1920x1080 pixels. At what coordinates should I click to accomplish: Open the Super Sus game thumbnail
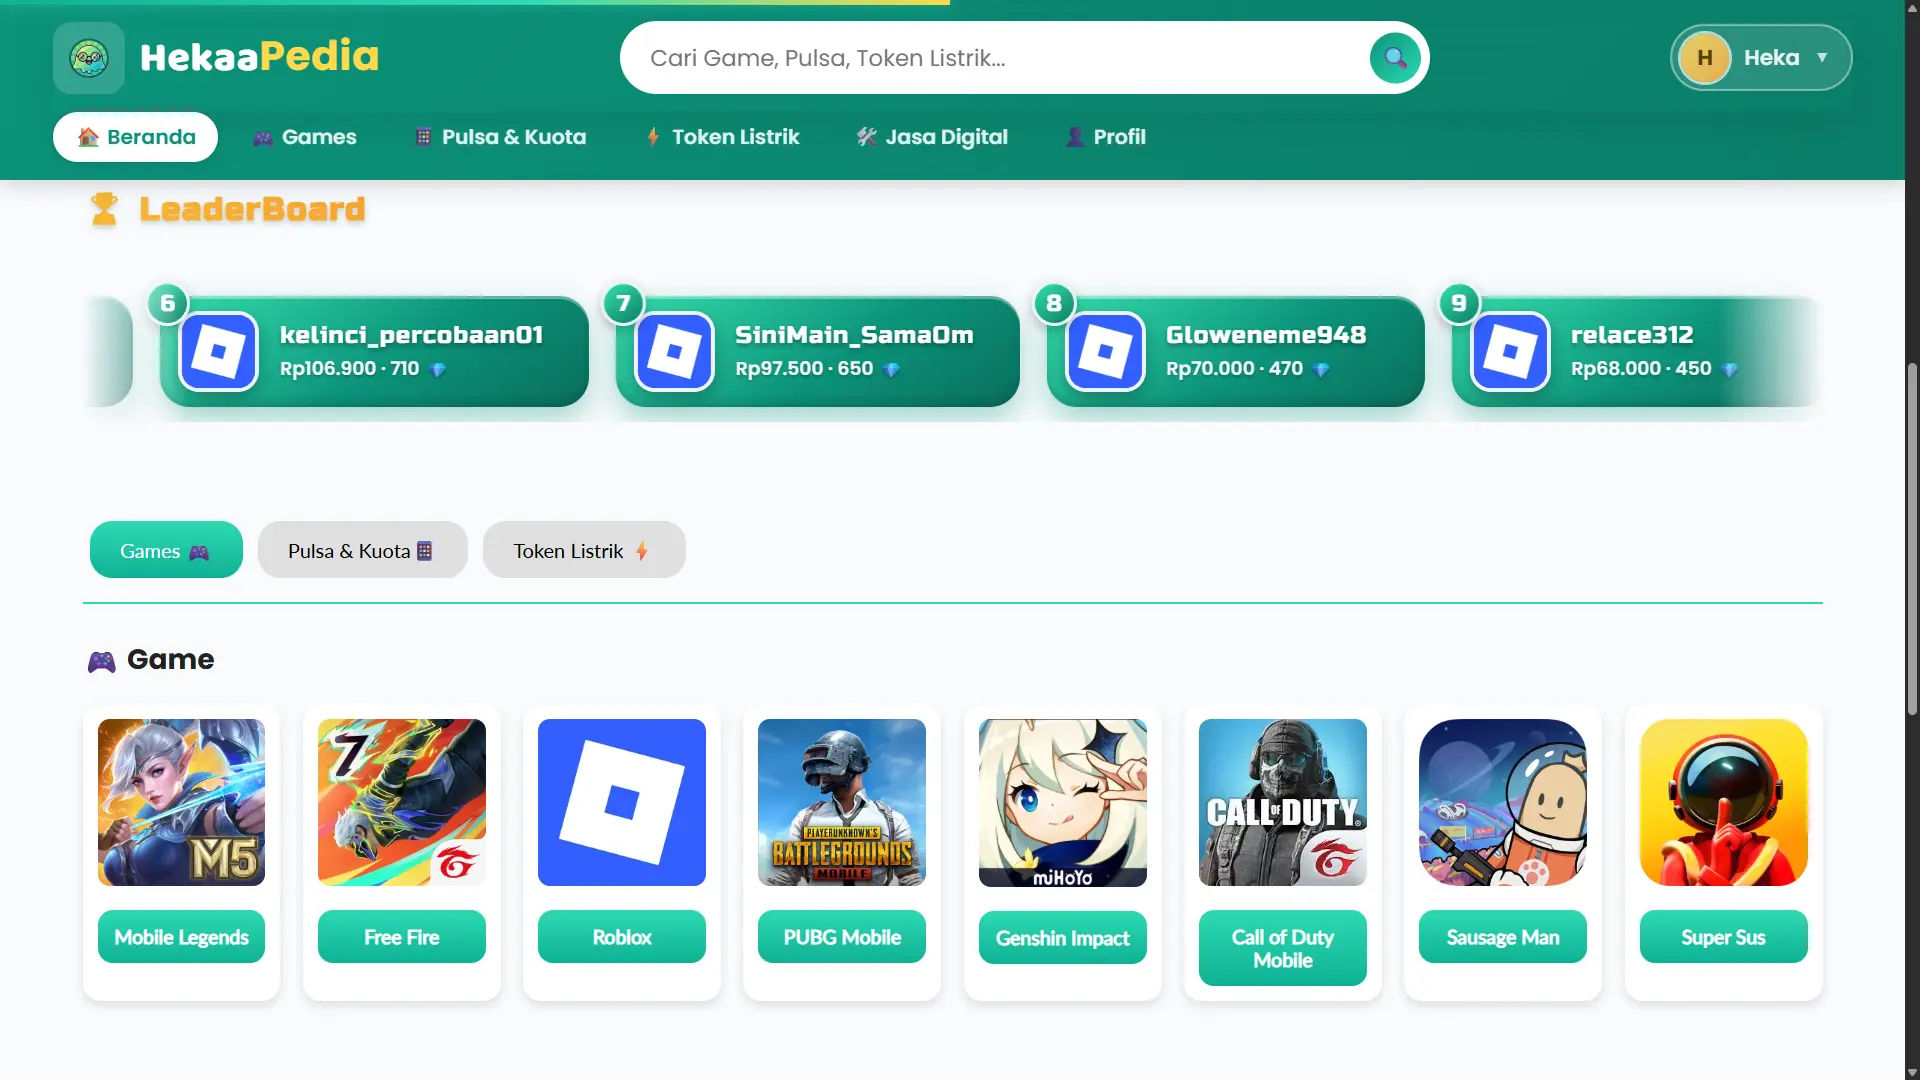(x=1724, y=803)
